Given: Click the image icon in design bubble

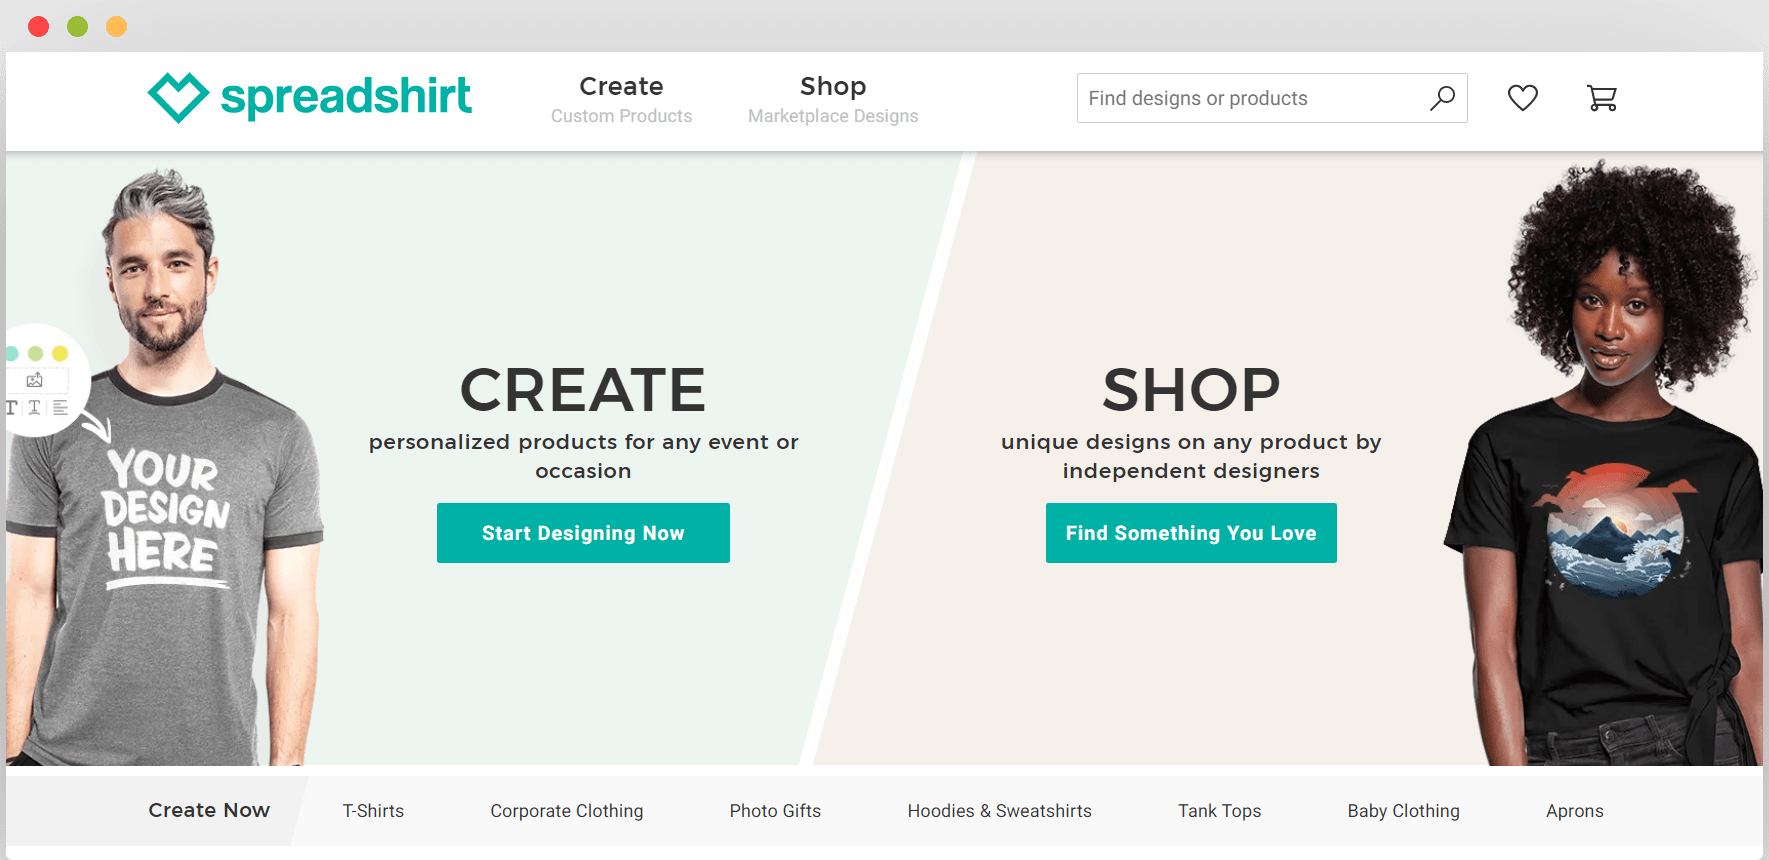Looking at the screenshot, I should pyautogui.click(x=35, y=380).
